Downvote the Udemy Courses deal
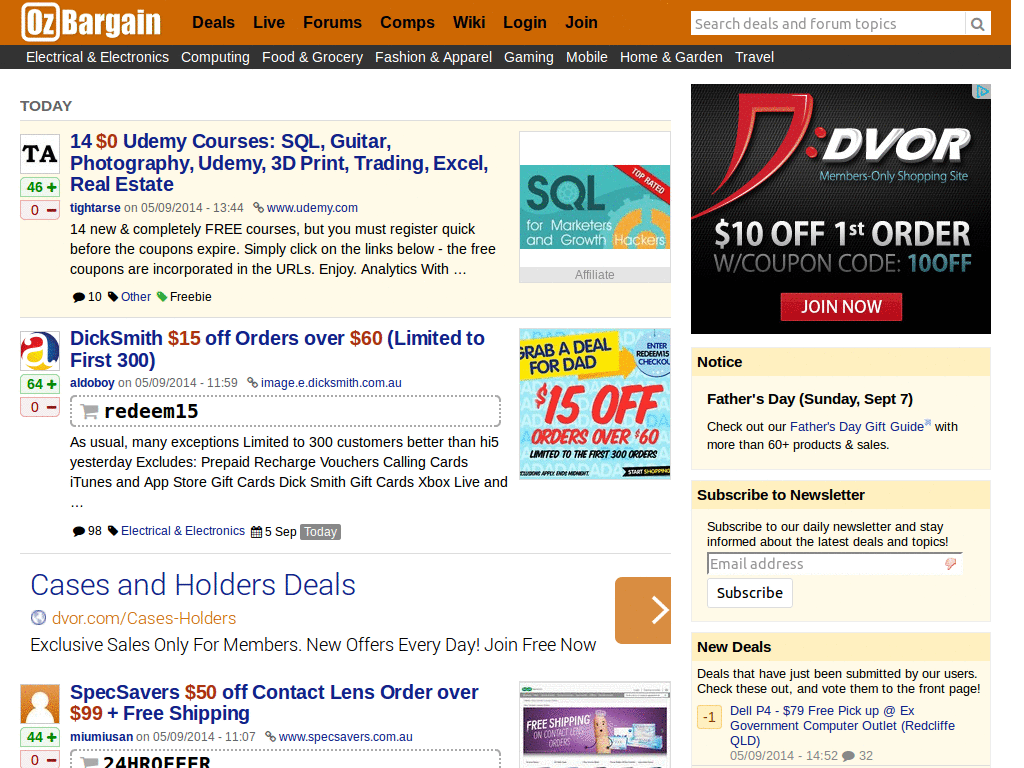The width and height of the screenshot is (1024, 768). (x=40, y=210)
